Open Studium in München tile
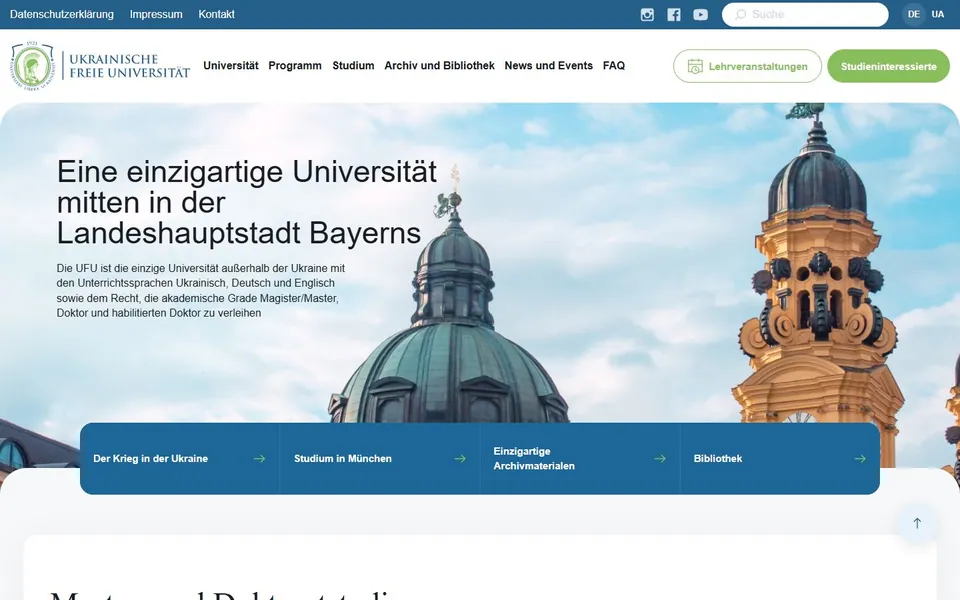Image resolution: width=960 pixels, height=600 pixels. coord(380,459)
